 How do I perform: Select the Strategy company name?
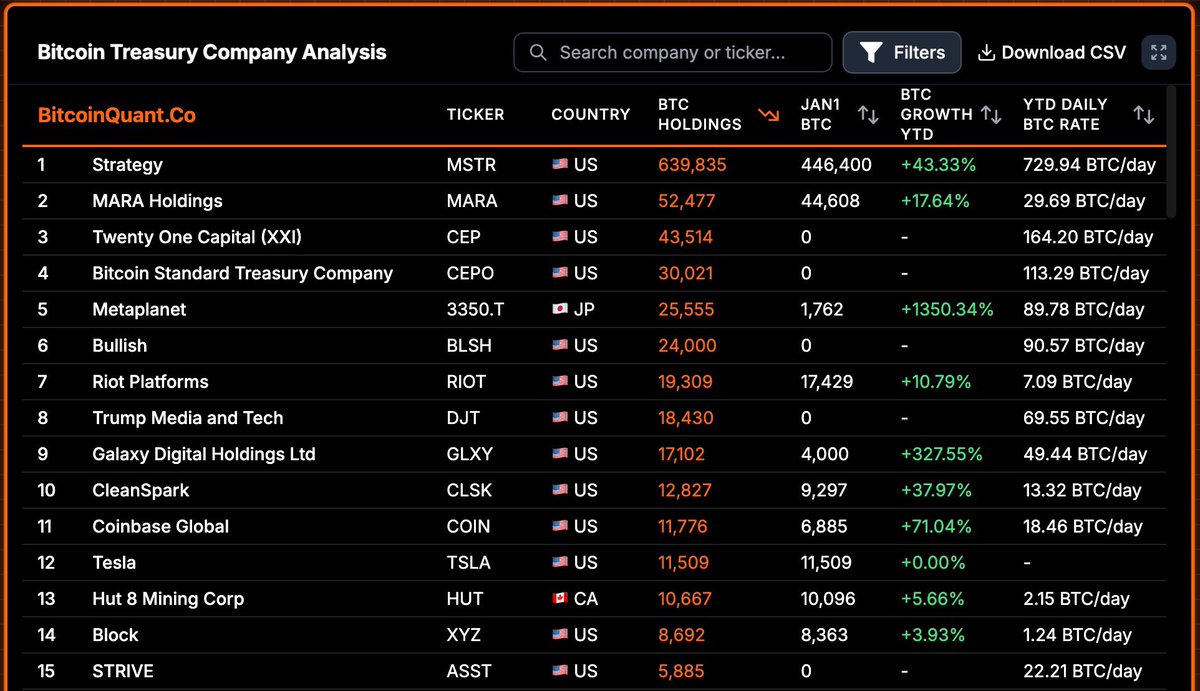(x=127, y=165)
